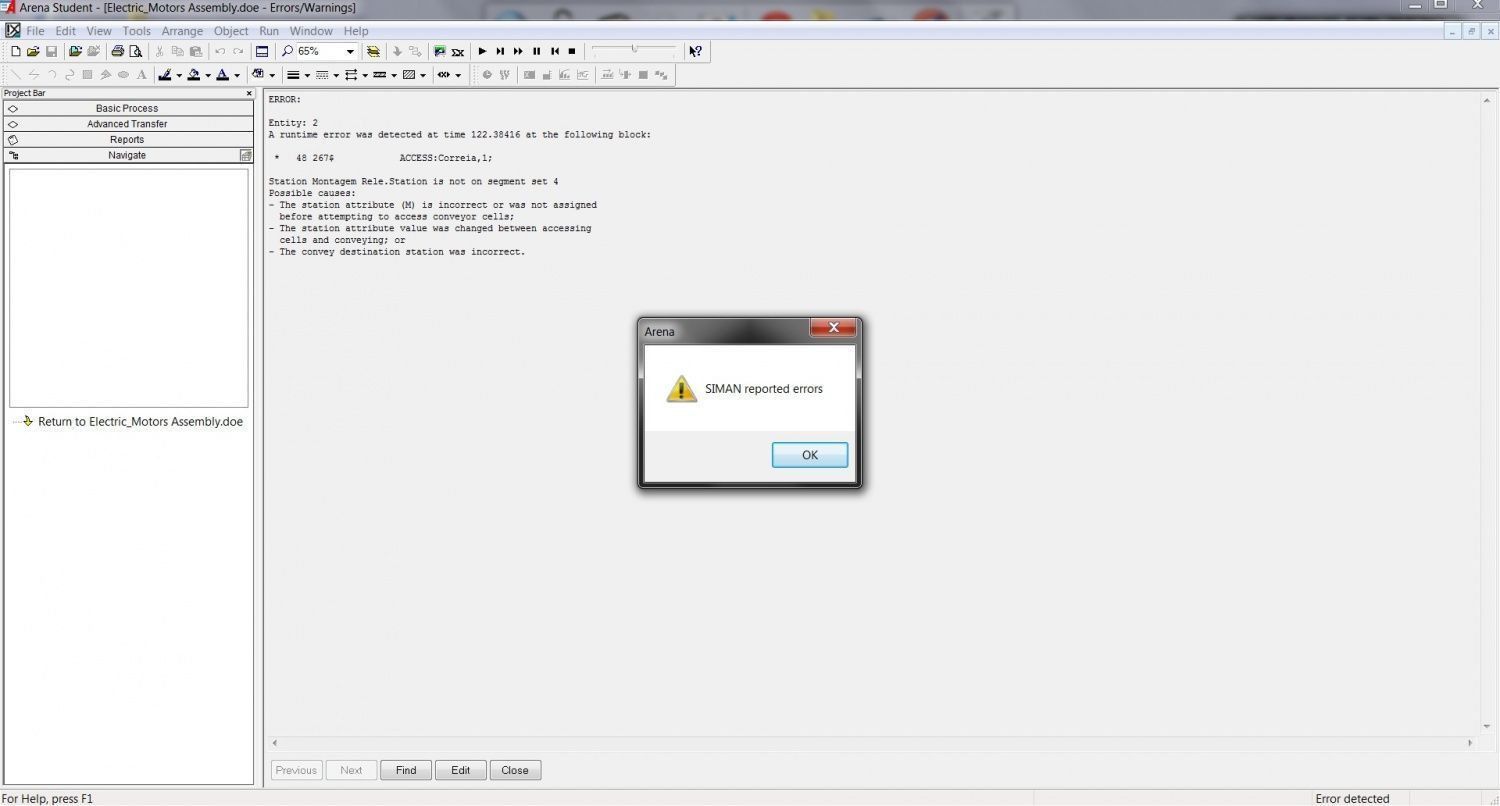Click the Find button
The height and width of the screenshot is (806, 1500).
406,770
